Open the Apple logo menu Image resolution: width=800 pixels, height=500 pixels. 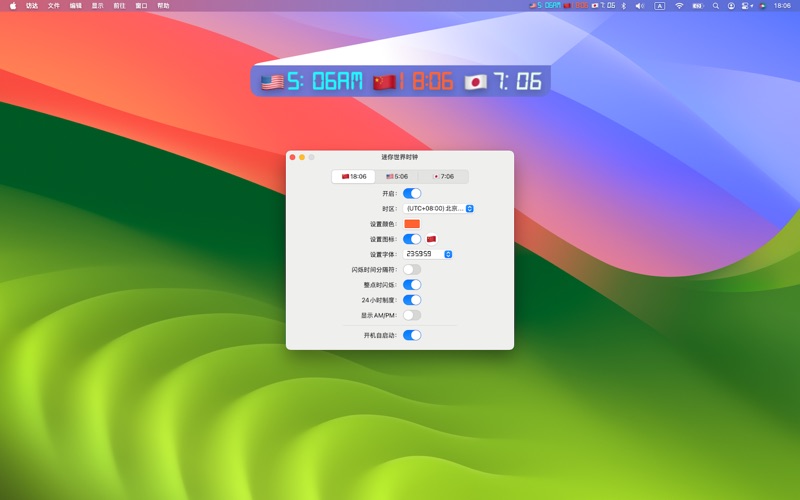(x=13, y=6)
